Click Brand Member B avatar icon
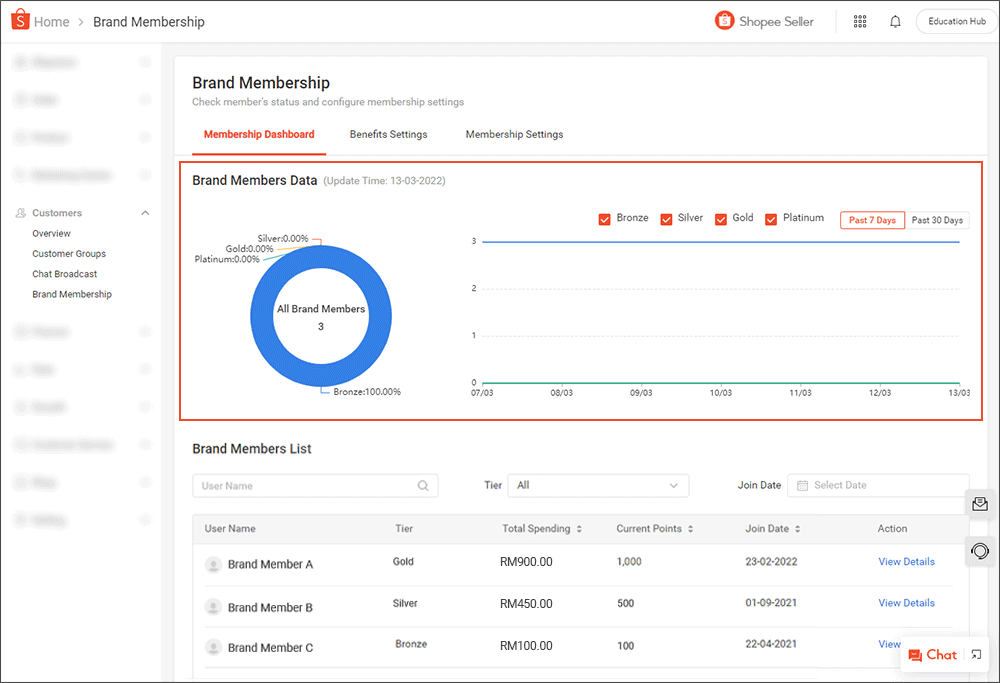Screen dimensions: 1000x683 pos(213,607)
